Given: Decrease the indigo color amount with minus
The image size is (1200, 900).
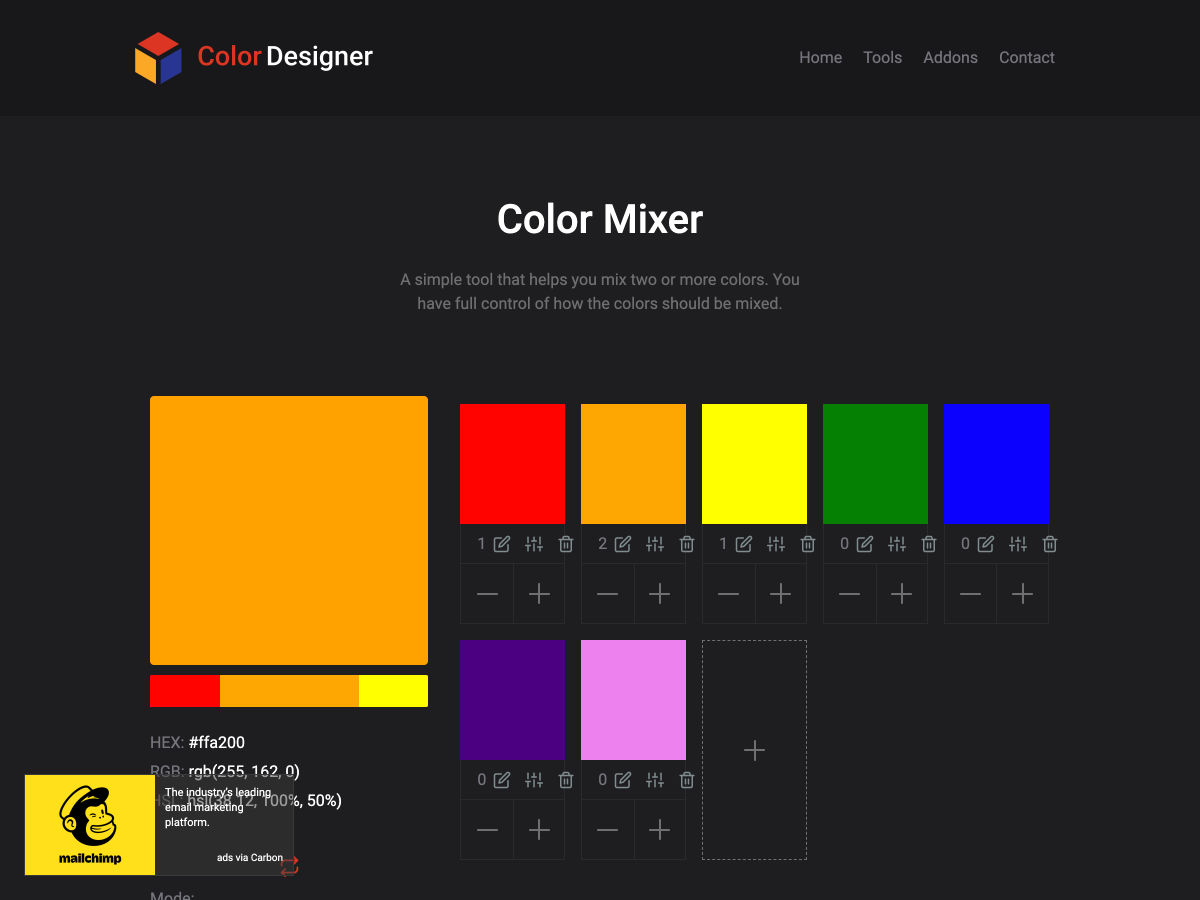Looking at the screenshot, I should [x=487, y=830].
